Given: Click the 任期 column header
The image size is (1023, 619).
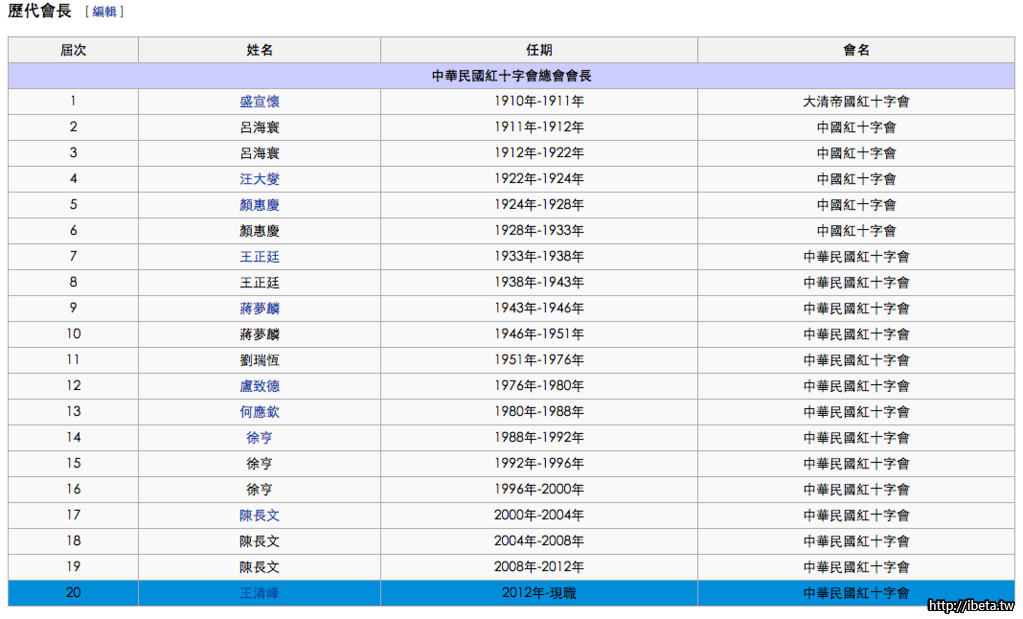Looking at the screenshot, I should point(539,50).
